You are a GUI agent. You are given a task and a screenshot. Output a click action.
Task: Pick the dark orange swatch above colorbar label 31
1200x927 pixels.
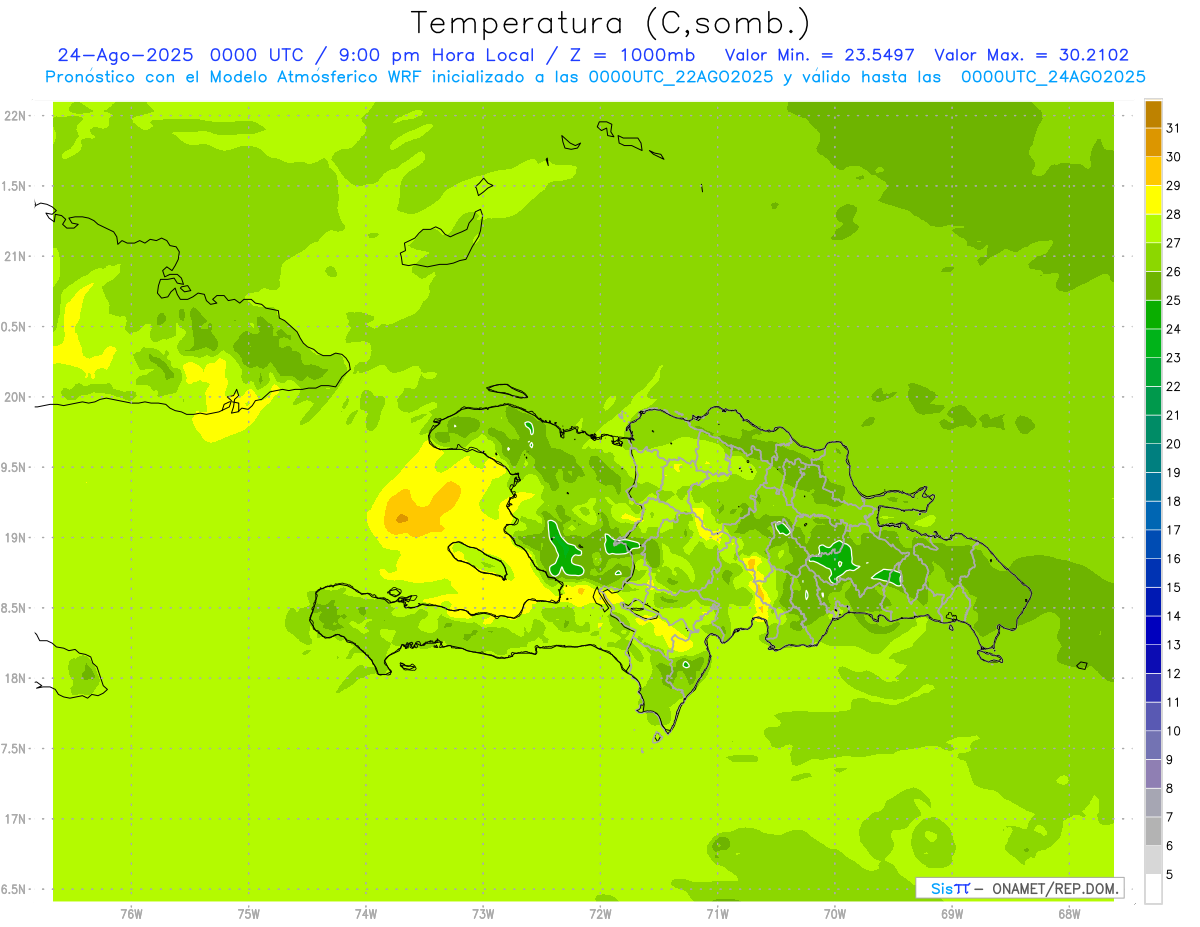[x=1153, y=115]
